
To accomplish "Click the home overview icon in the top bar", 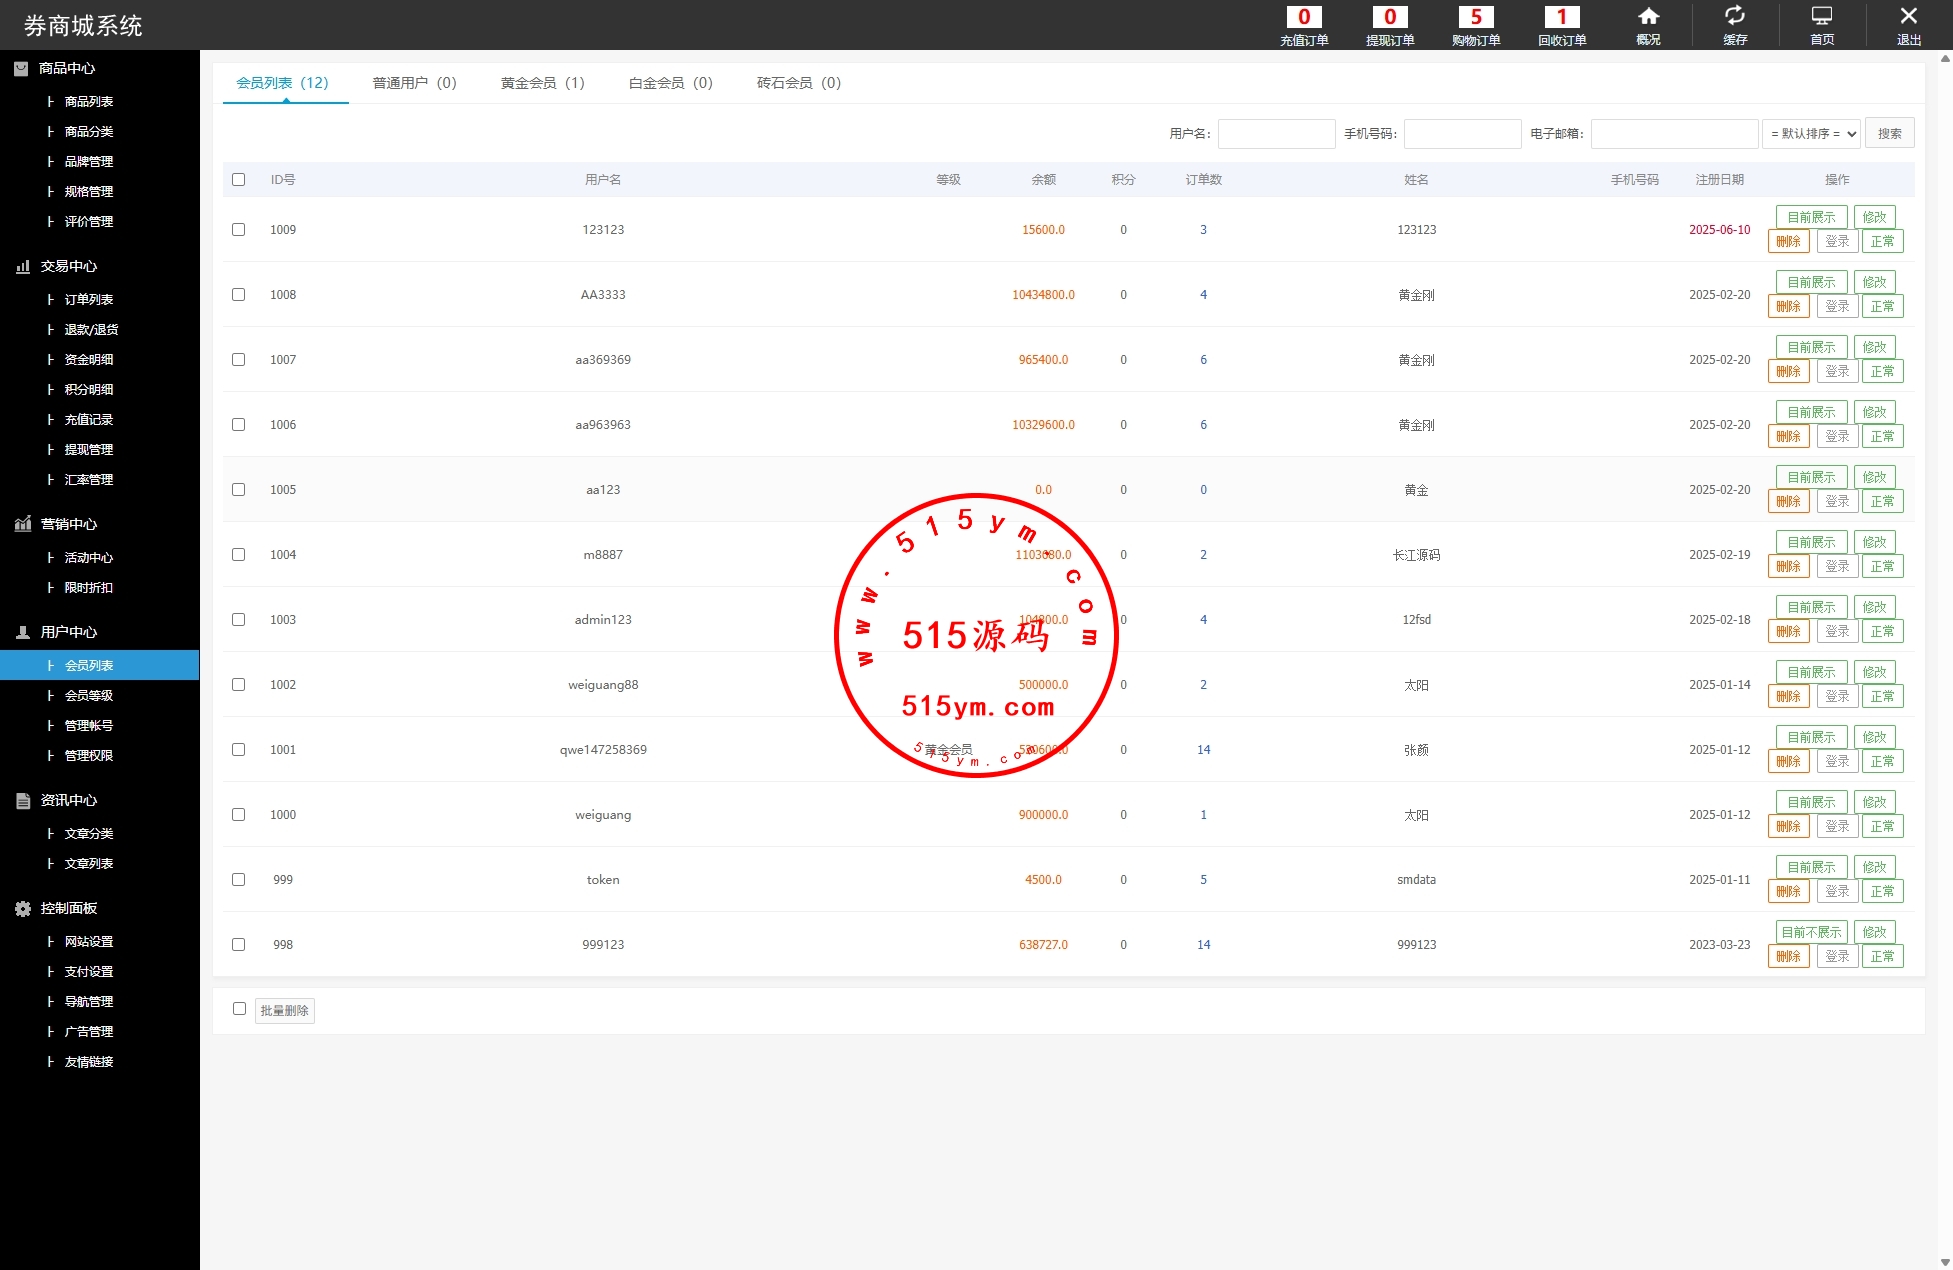I will click(1648, 24).
